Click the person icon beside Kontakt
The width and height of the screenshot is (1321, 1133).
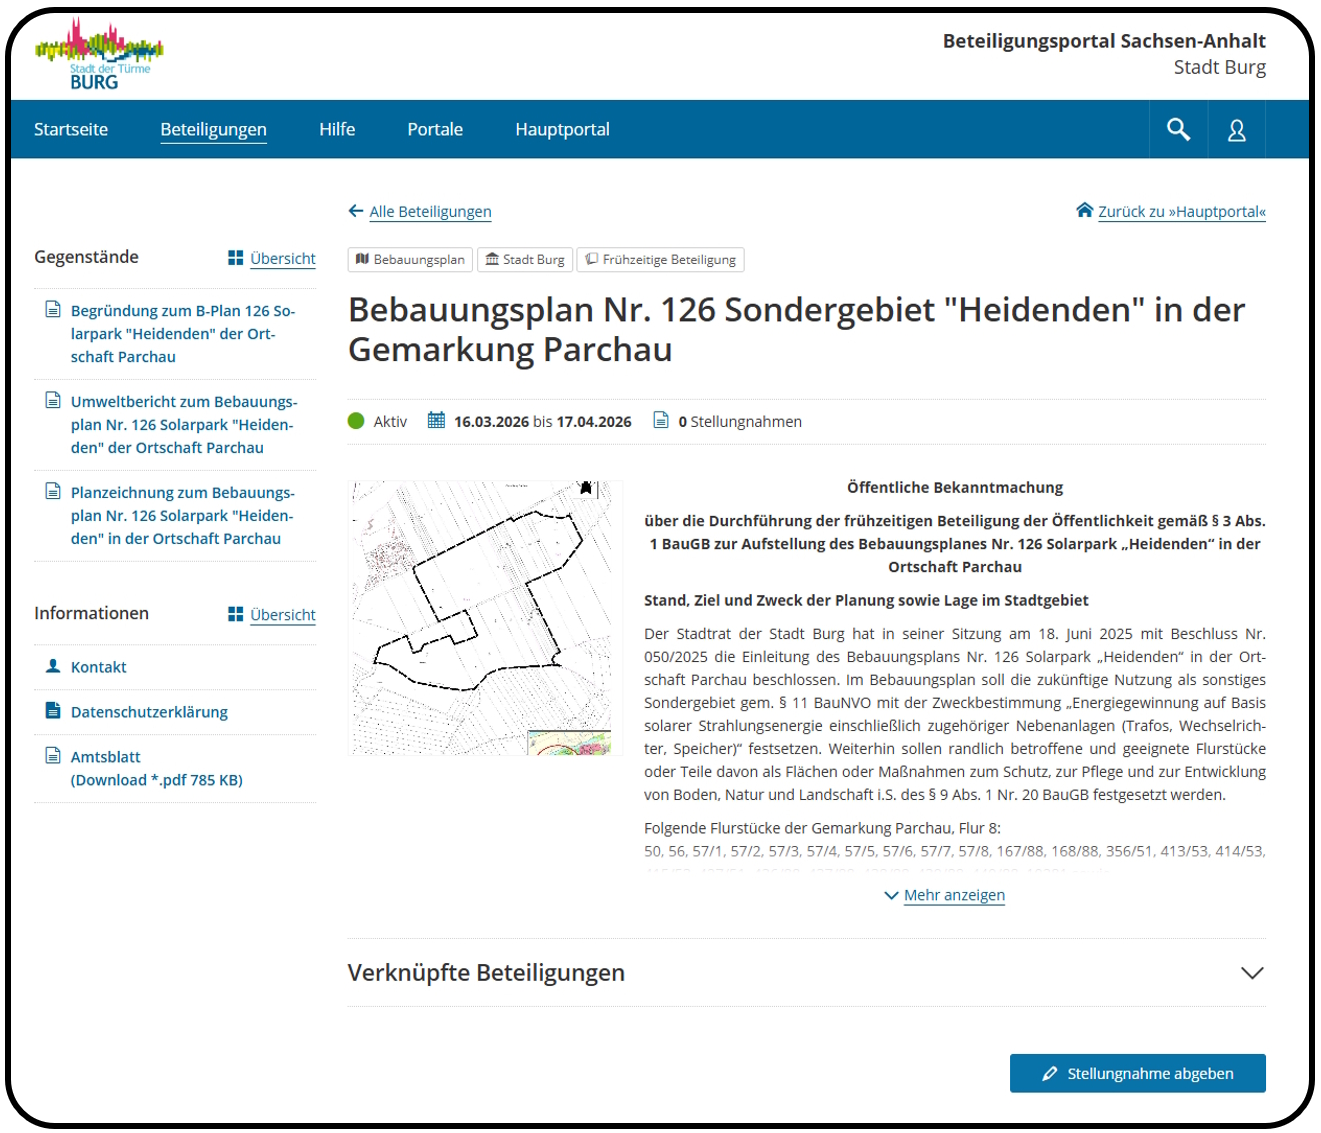[53, 666]
